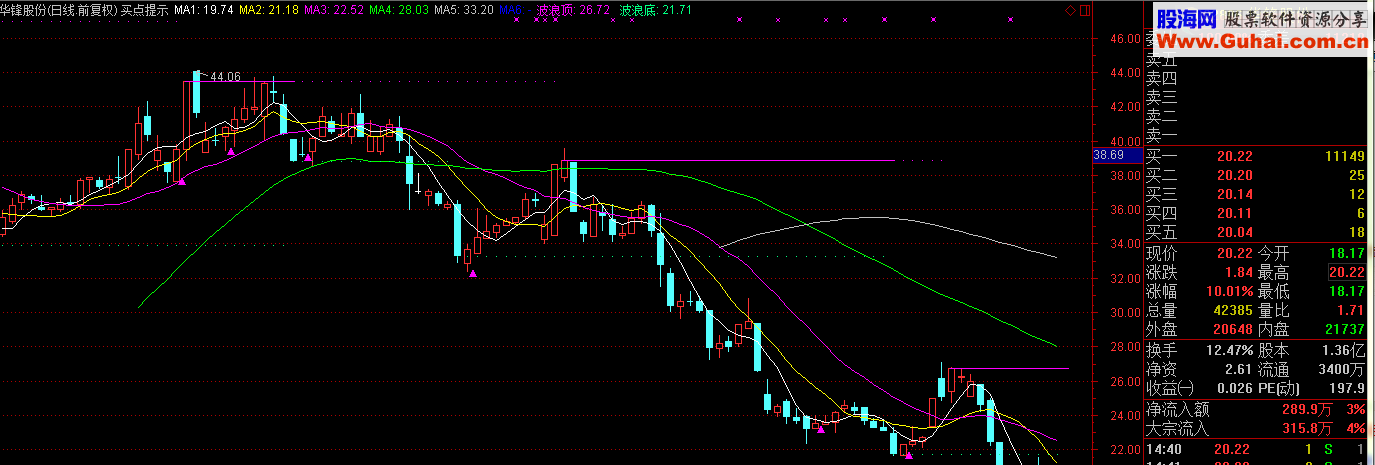1375x465 pixels.
Task: Select the MA1: 19.74 indicator label
Action: pyautogui.click(x=204, y=9)
